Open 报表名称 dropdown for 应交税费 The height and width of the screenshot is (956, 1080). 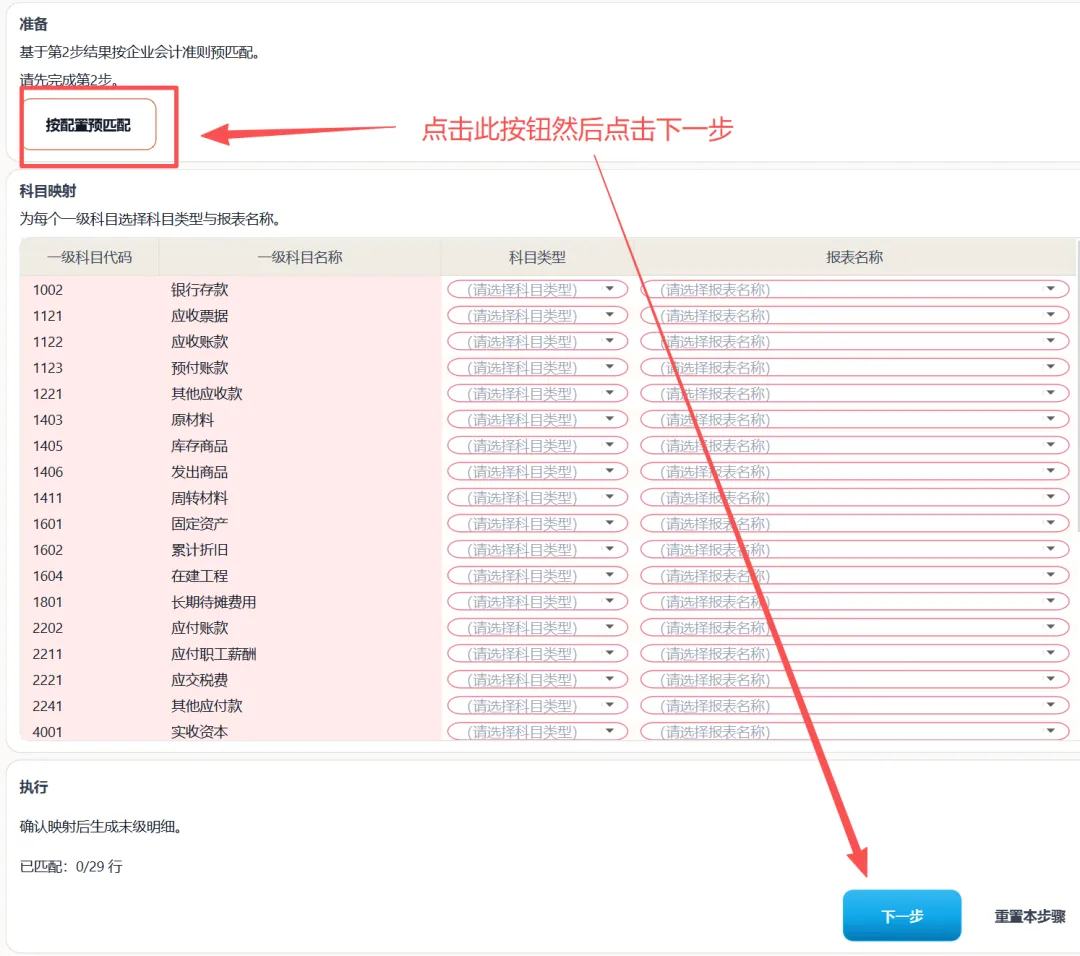point(854,680)
